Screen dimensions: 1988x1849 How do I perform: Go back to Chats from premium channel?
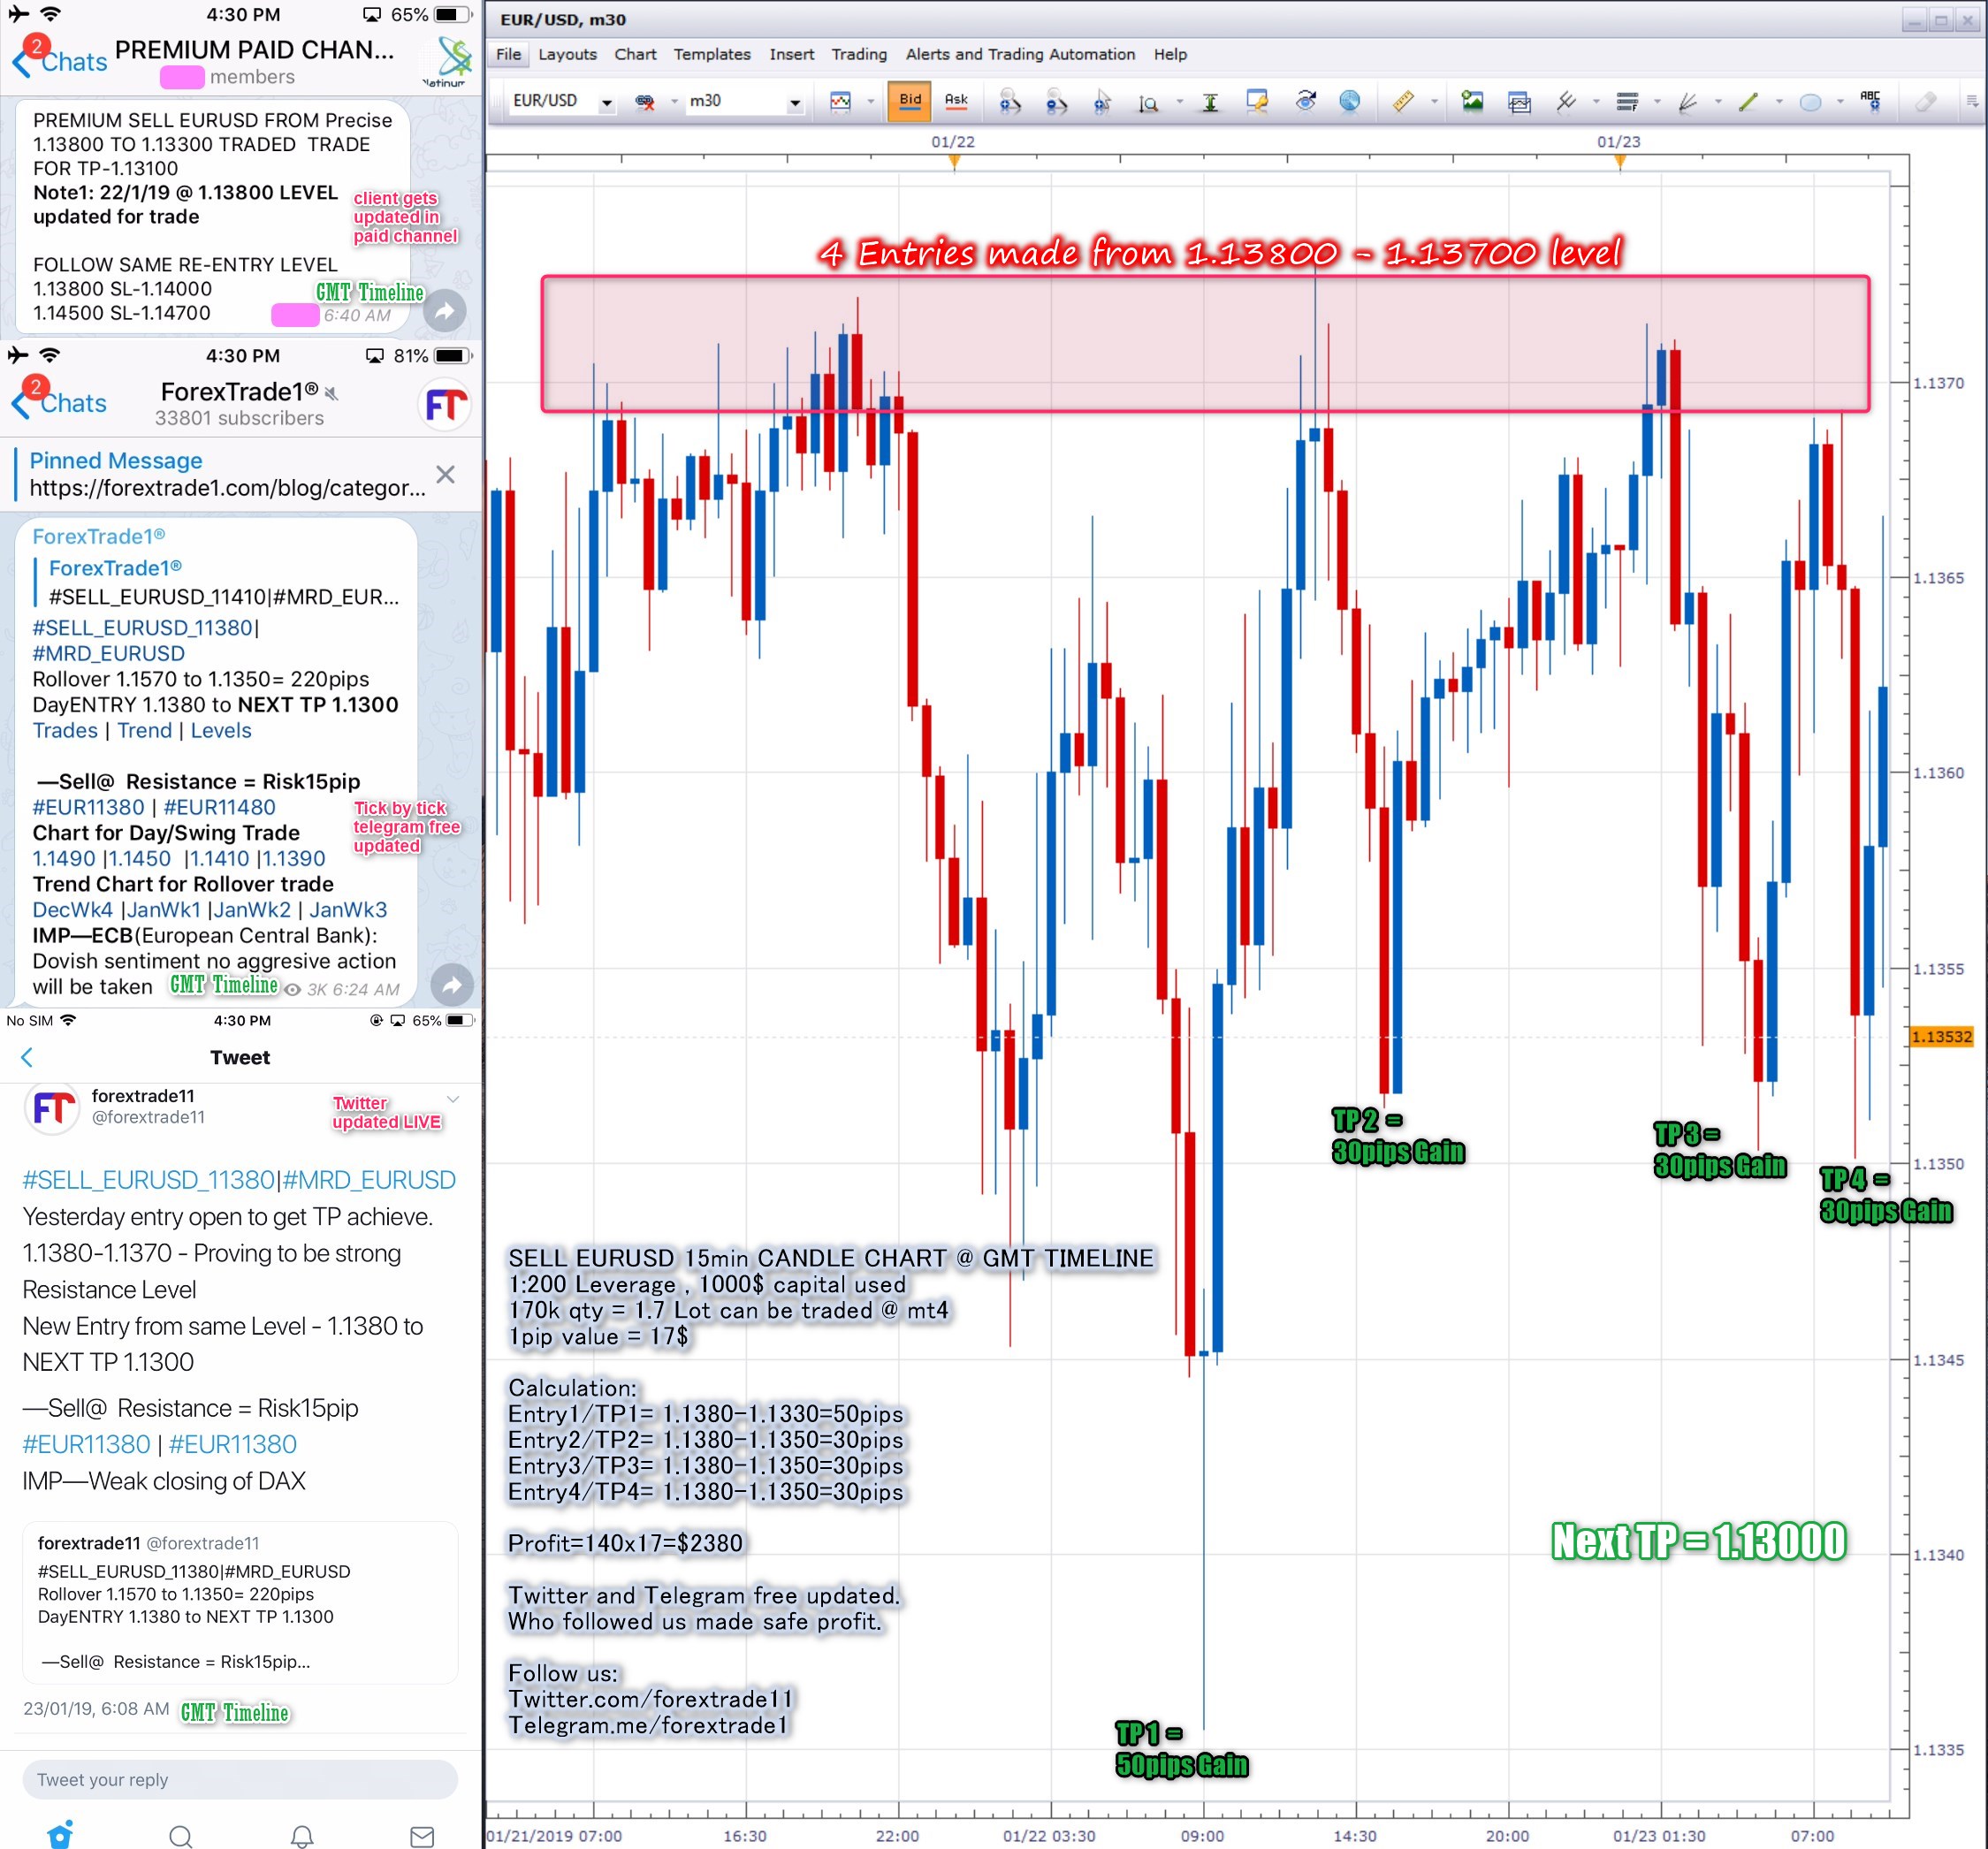tap(60, 61)
